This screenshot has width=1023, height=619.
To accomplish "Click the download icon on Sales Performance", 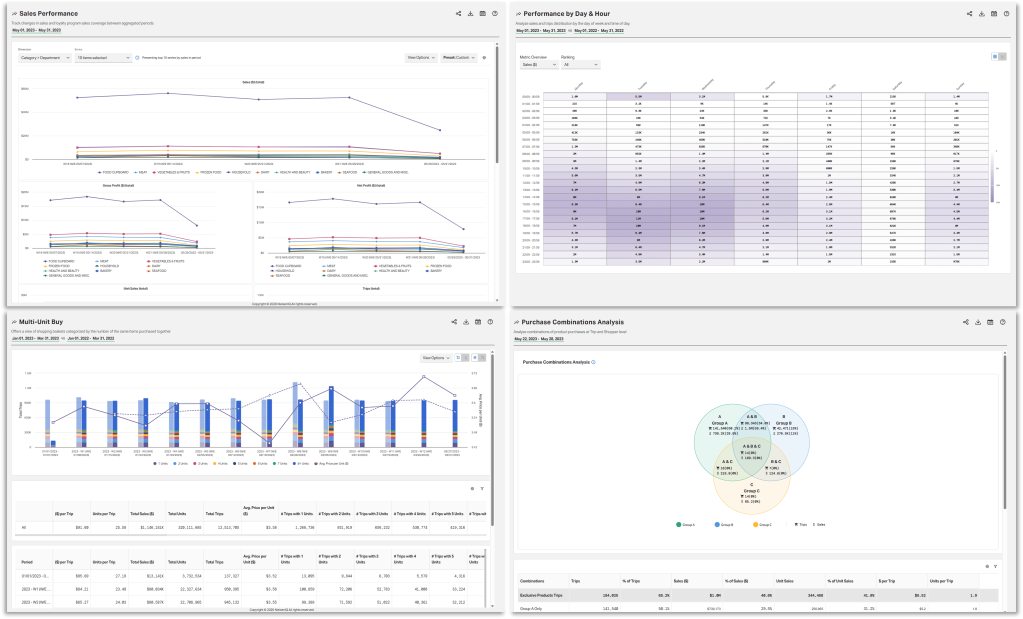I will click(471, 13).
